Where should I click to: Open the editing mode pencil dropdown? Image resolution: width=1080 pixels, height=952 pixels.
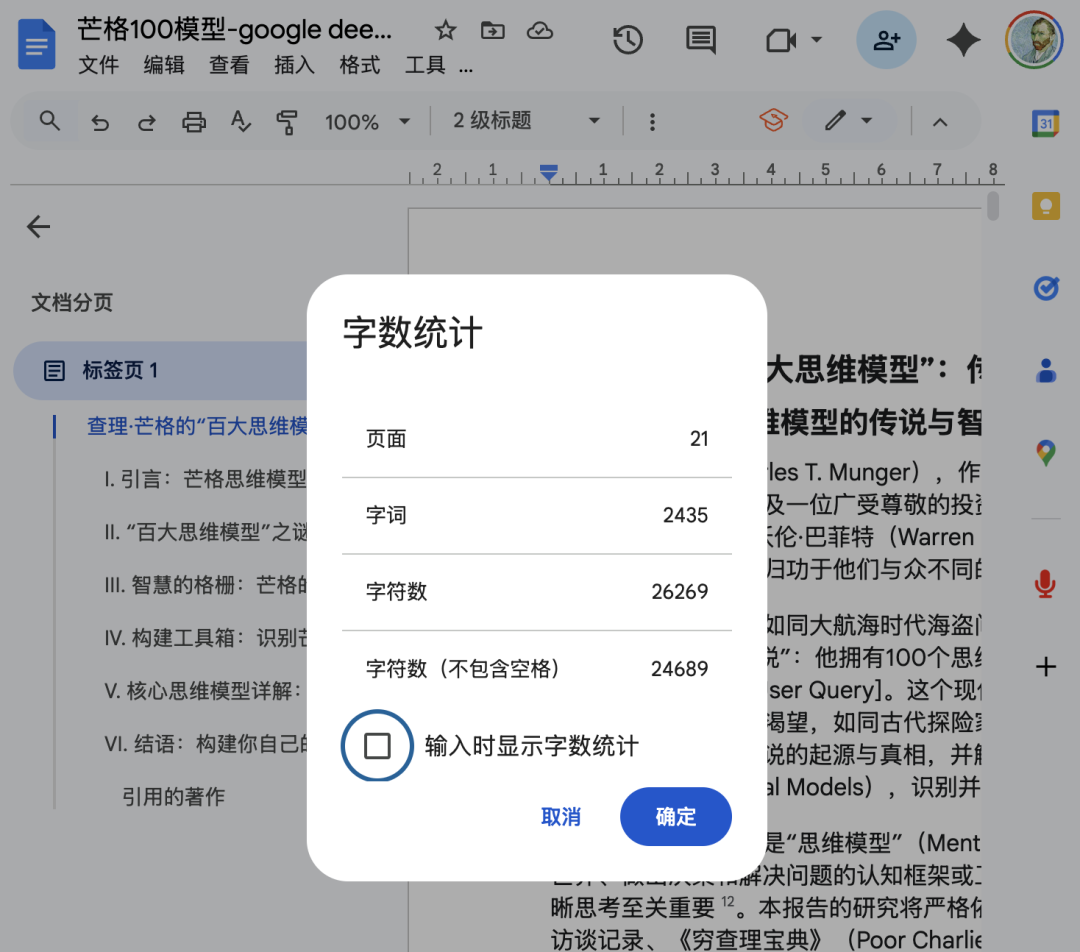pos(849,121)
